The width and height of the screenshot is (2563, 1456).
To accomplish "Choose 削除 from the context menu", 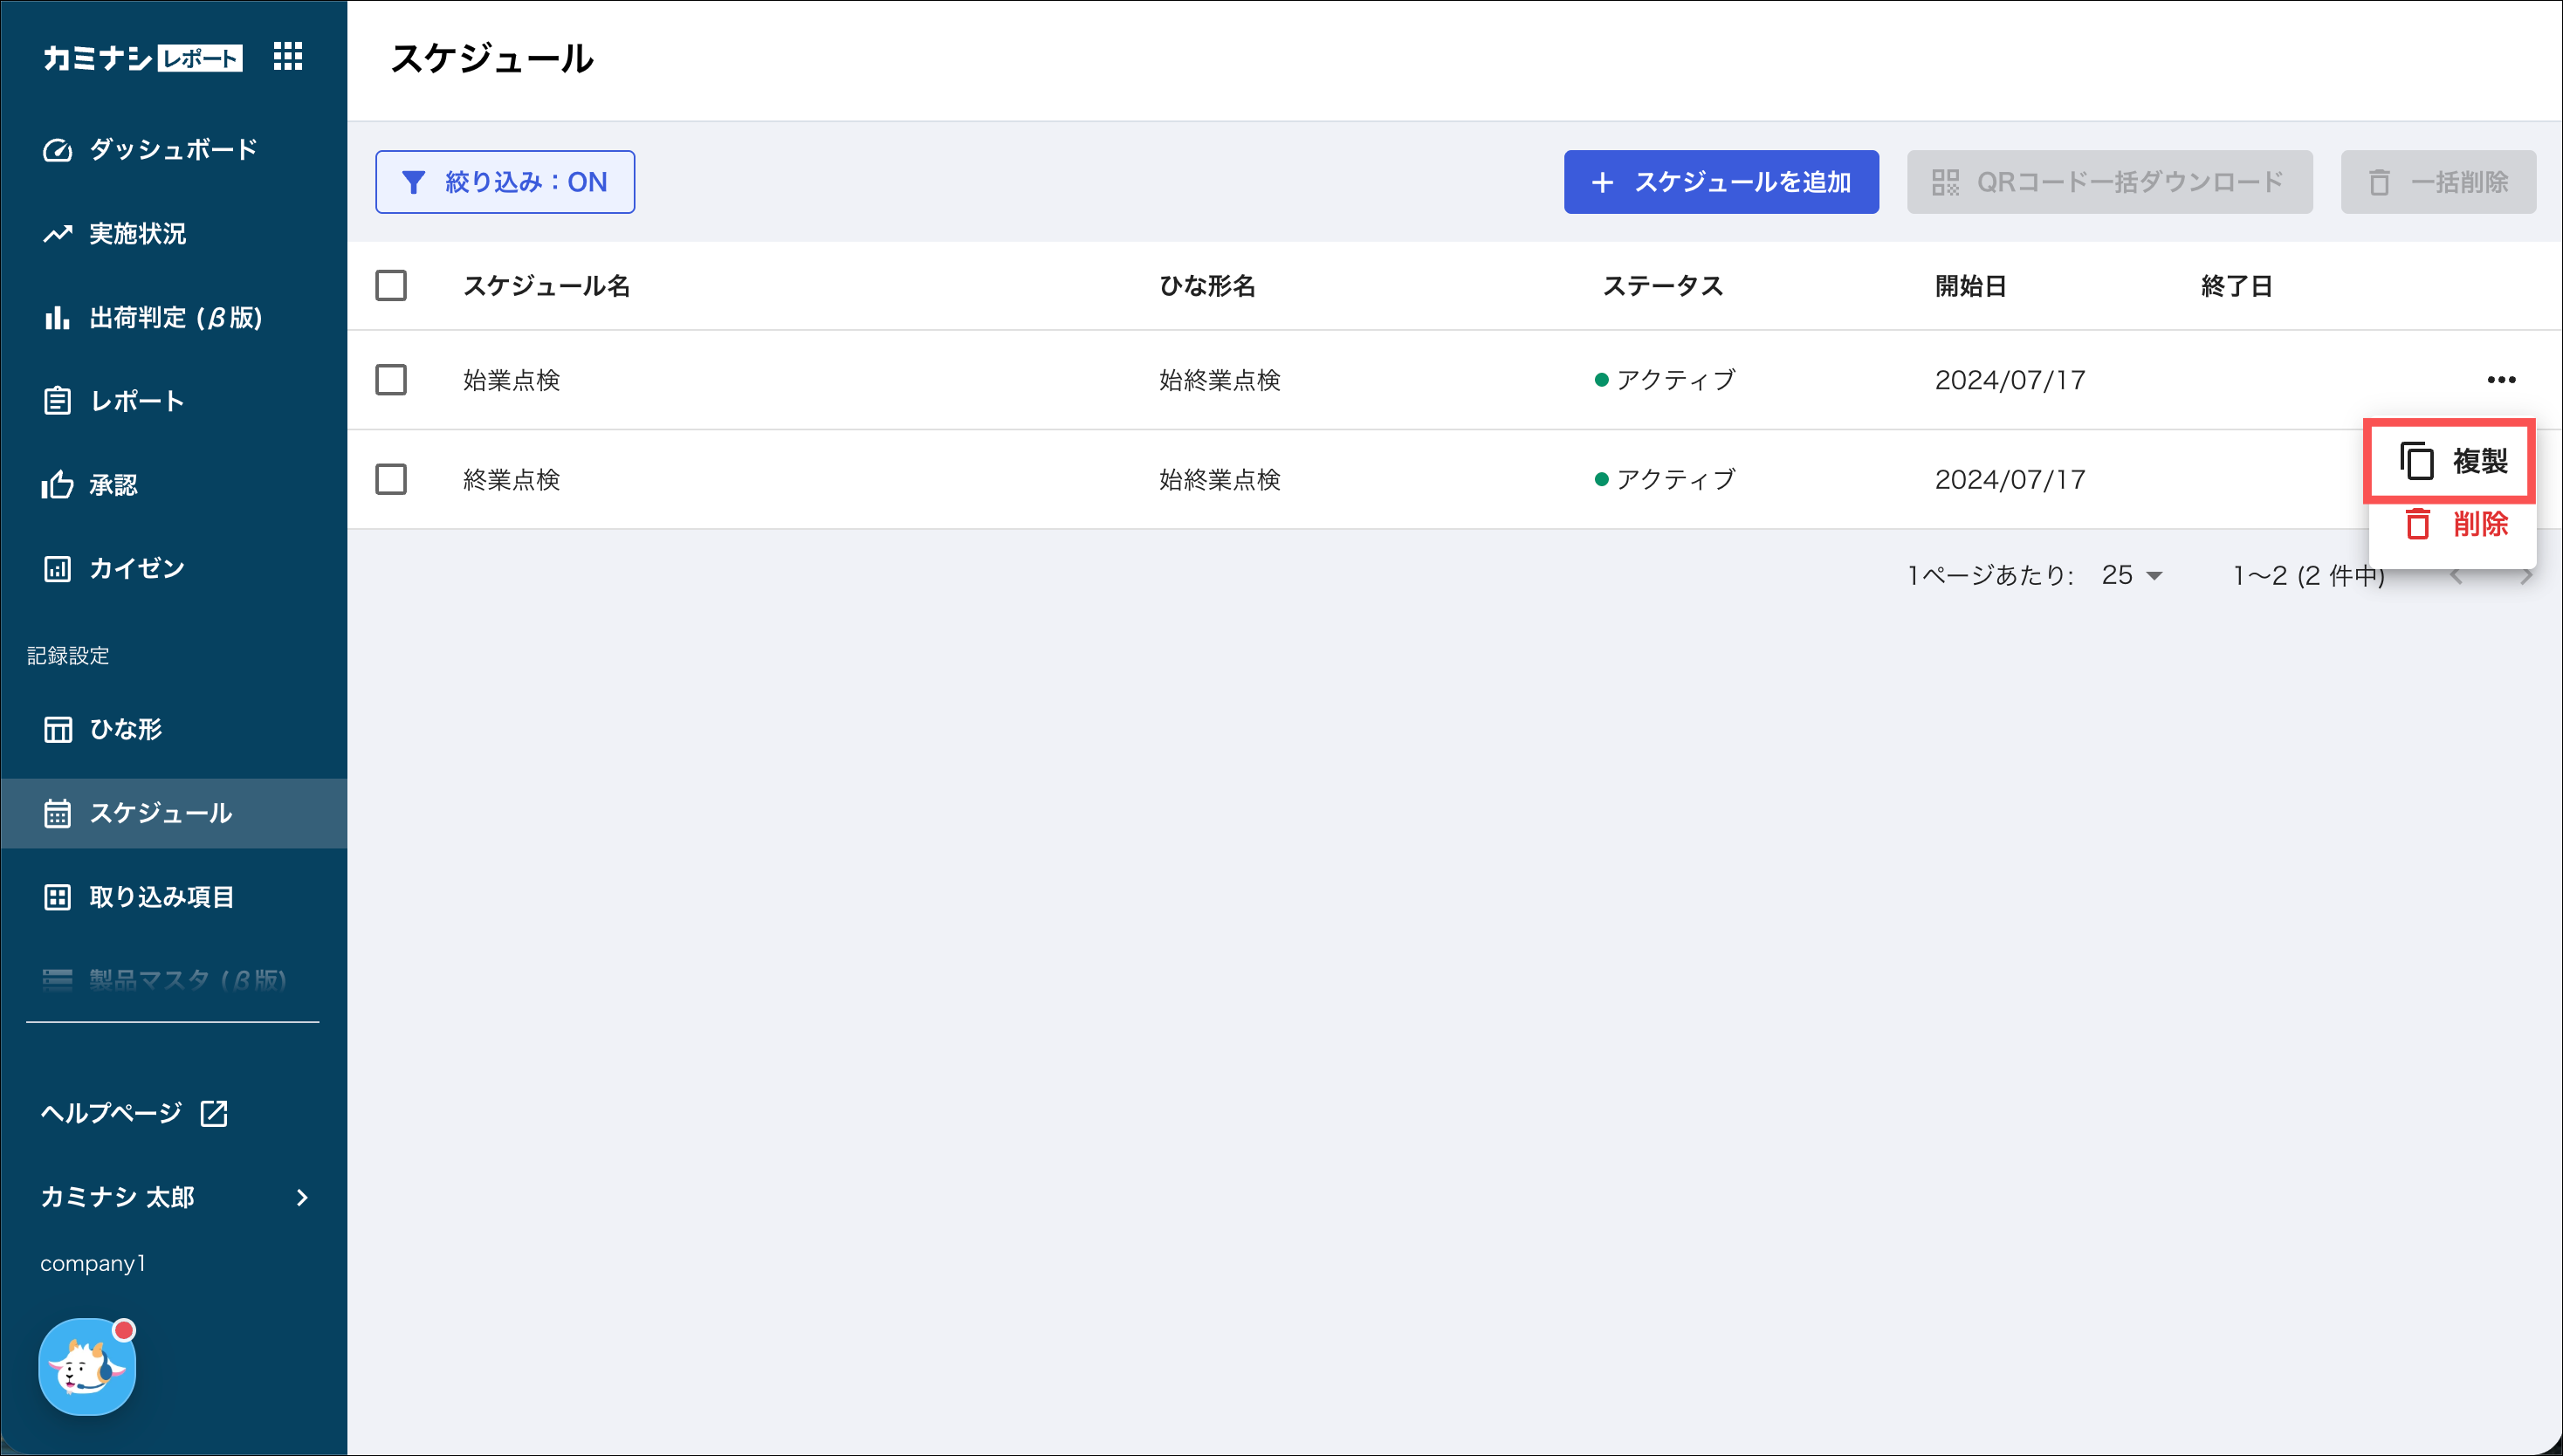I will pyautogui.click(x=2455, y=524).
